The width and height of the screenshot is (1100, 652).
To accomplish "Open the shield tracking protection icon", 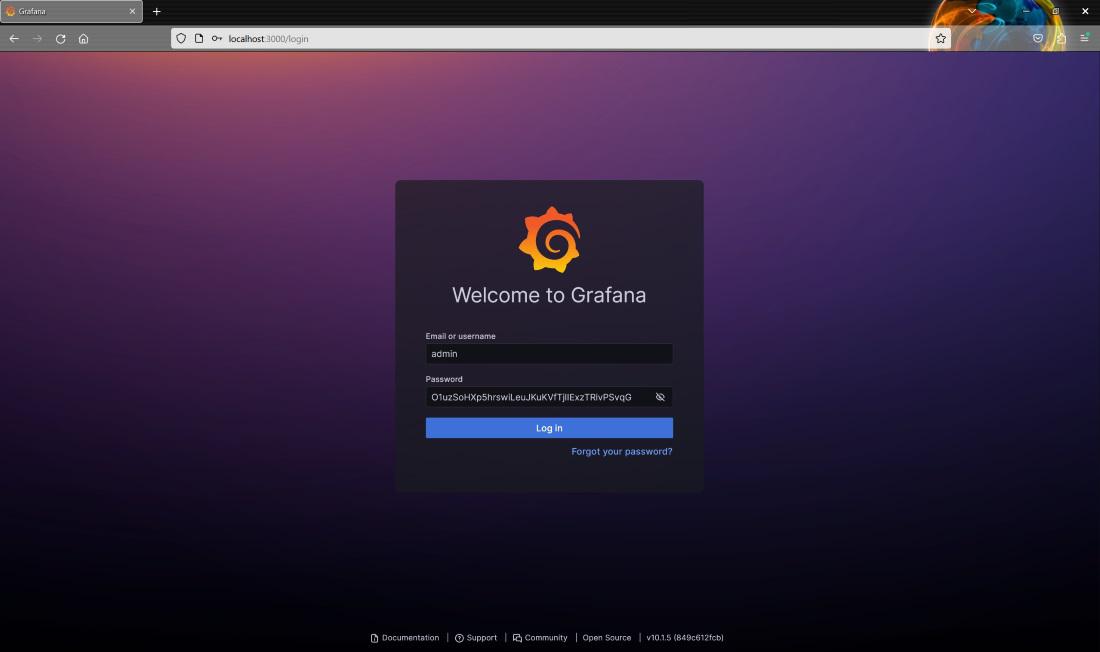I will pos(181,39).
